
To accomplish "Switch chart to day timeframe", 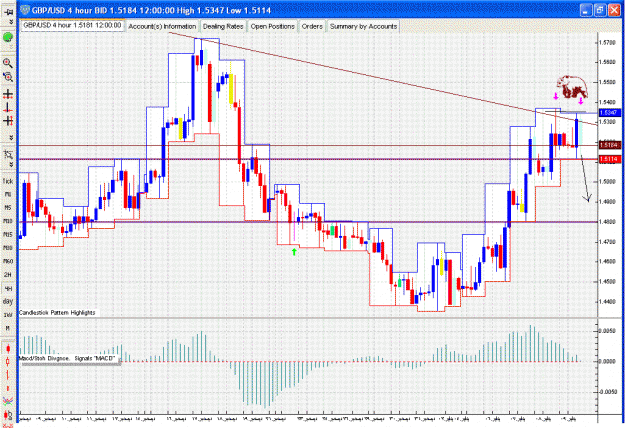I will pyautogui.click(x=8, y=301).
